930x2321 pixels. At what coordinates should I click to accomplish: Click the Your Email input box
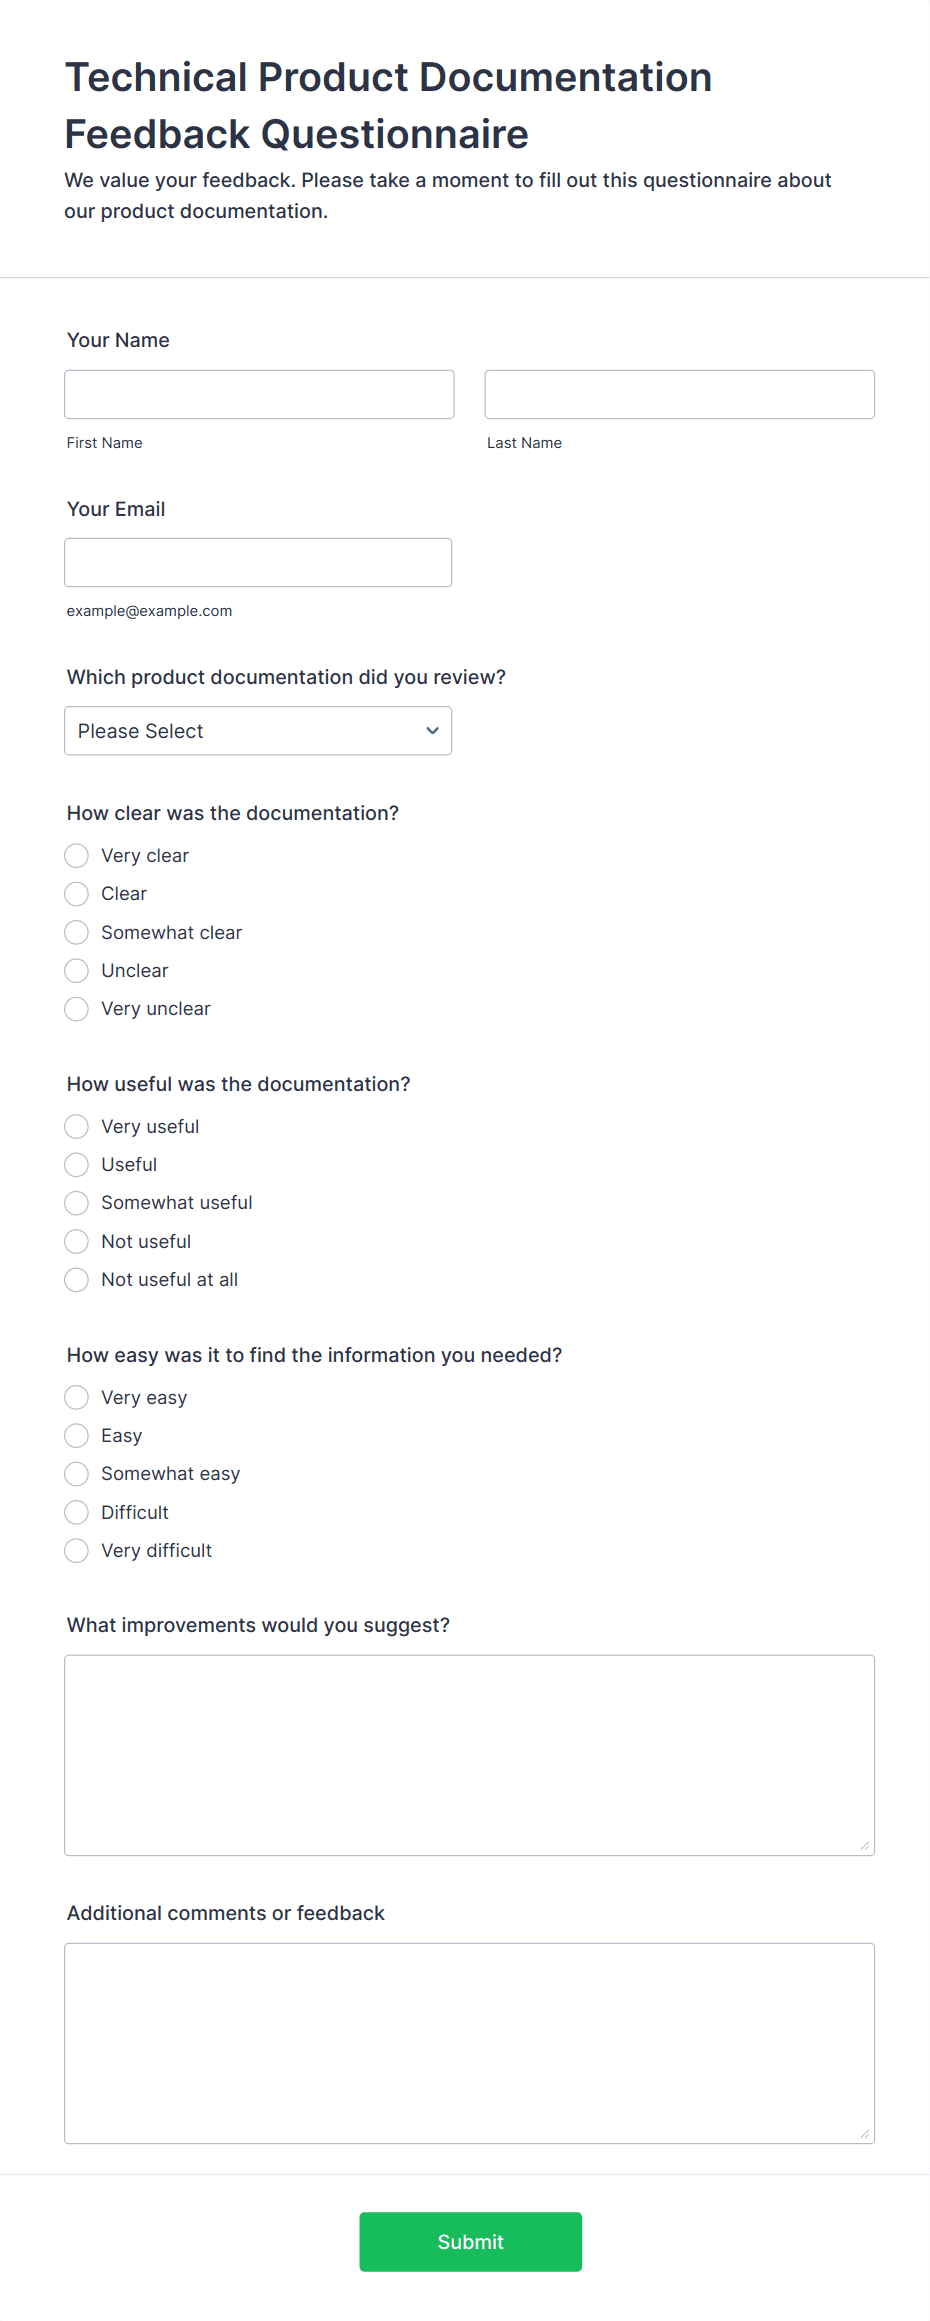tap(258, 562)
